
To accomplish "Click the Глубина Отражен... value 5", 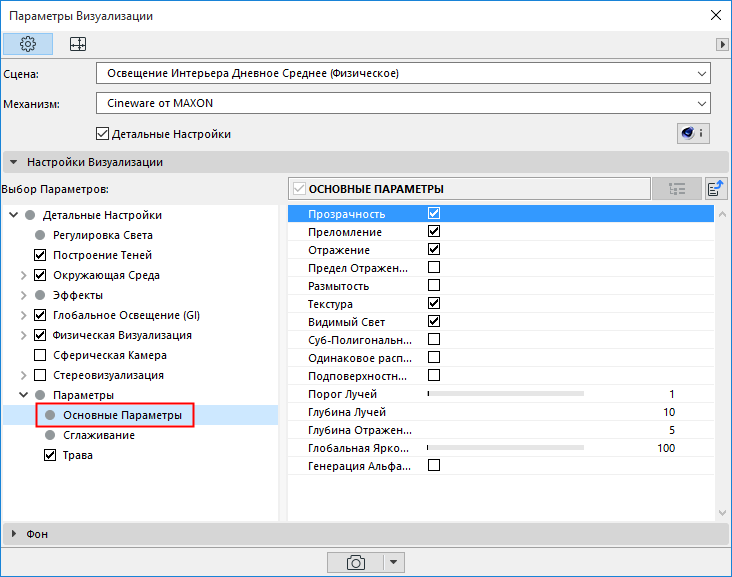I will pos(672,430).
